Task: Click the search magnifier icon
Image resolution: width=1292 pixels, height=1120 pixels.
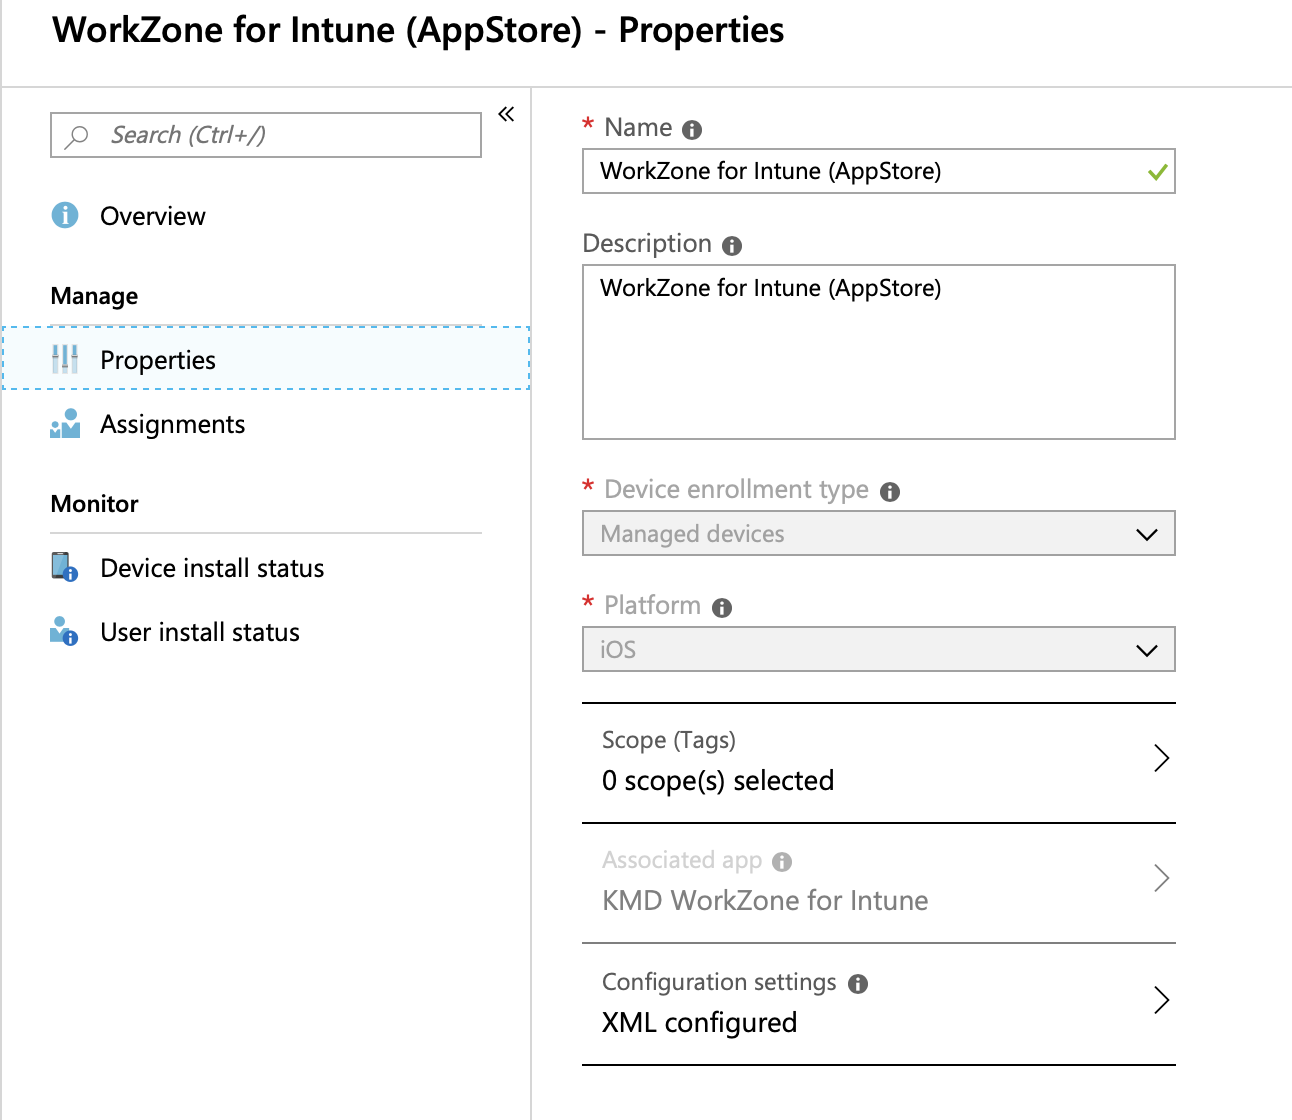Action: 77,136
